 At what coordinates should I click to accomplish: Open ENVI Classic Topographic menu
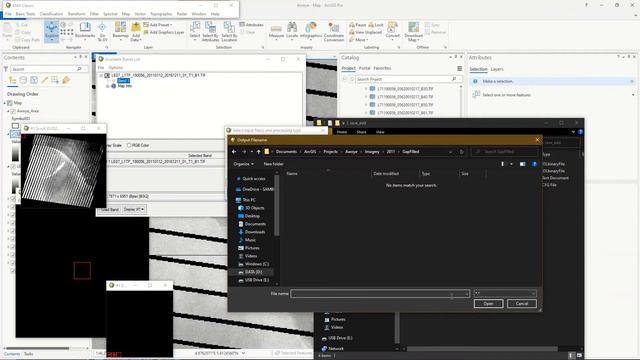(x=161, y=14)
